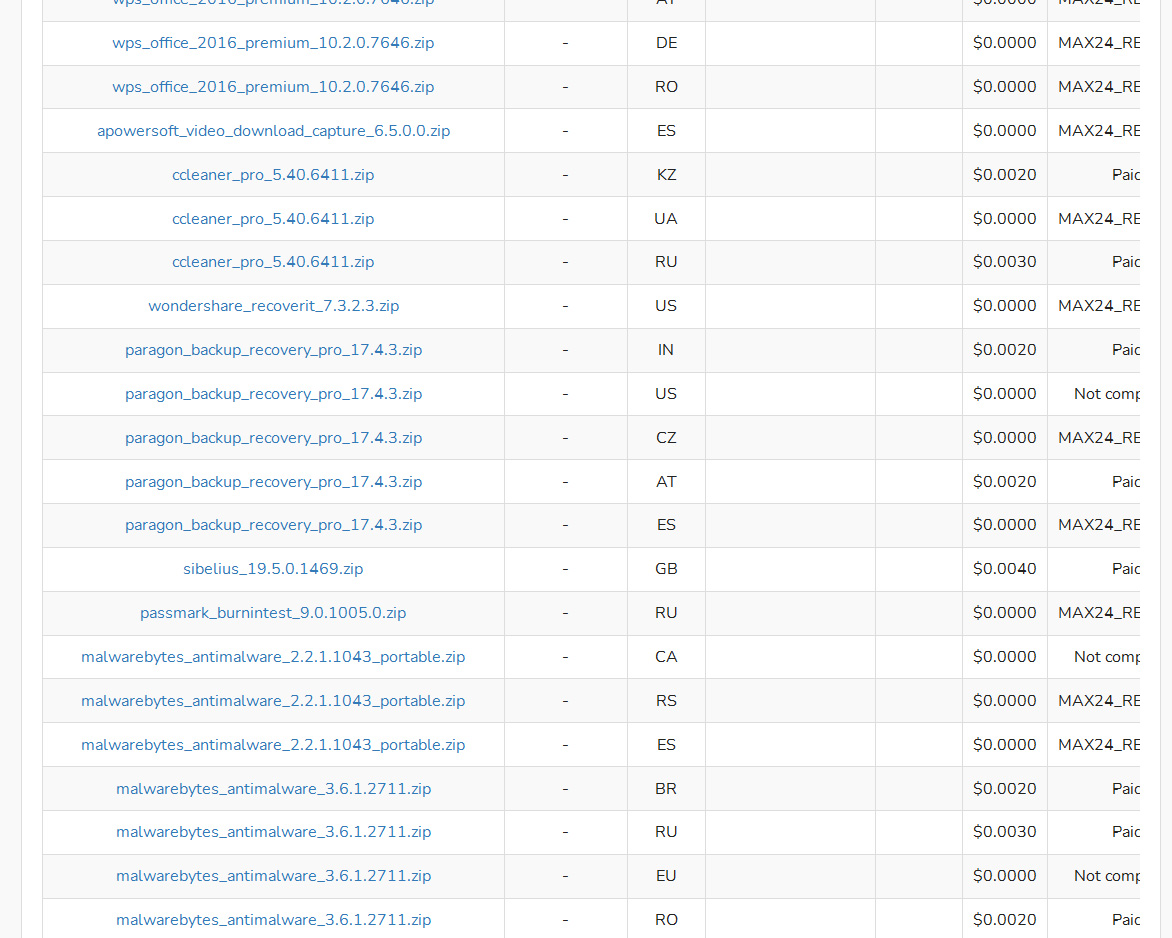1172x938 pixels.
Task: Click $0.0000 price in apowersoft row
Action: (1005, 131)
